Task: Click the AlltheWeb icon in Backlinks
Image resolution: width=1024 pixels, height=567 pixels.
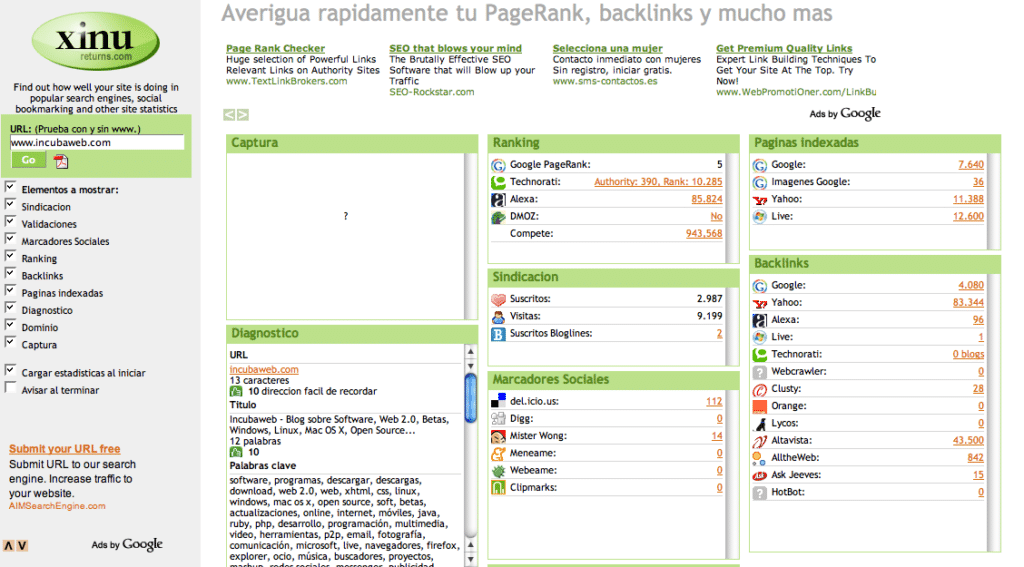Action: click(x=760, y=458)
